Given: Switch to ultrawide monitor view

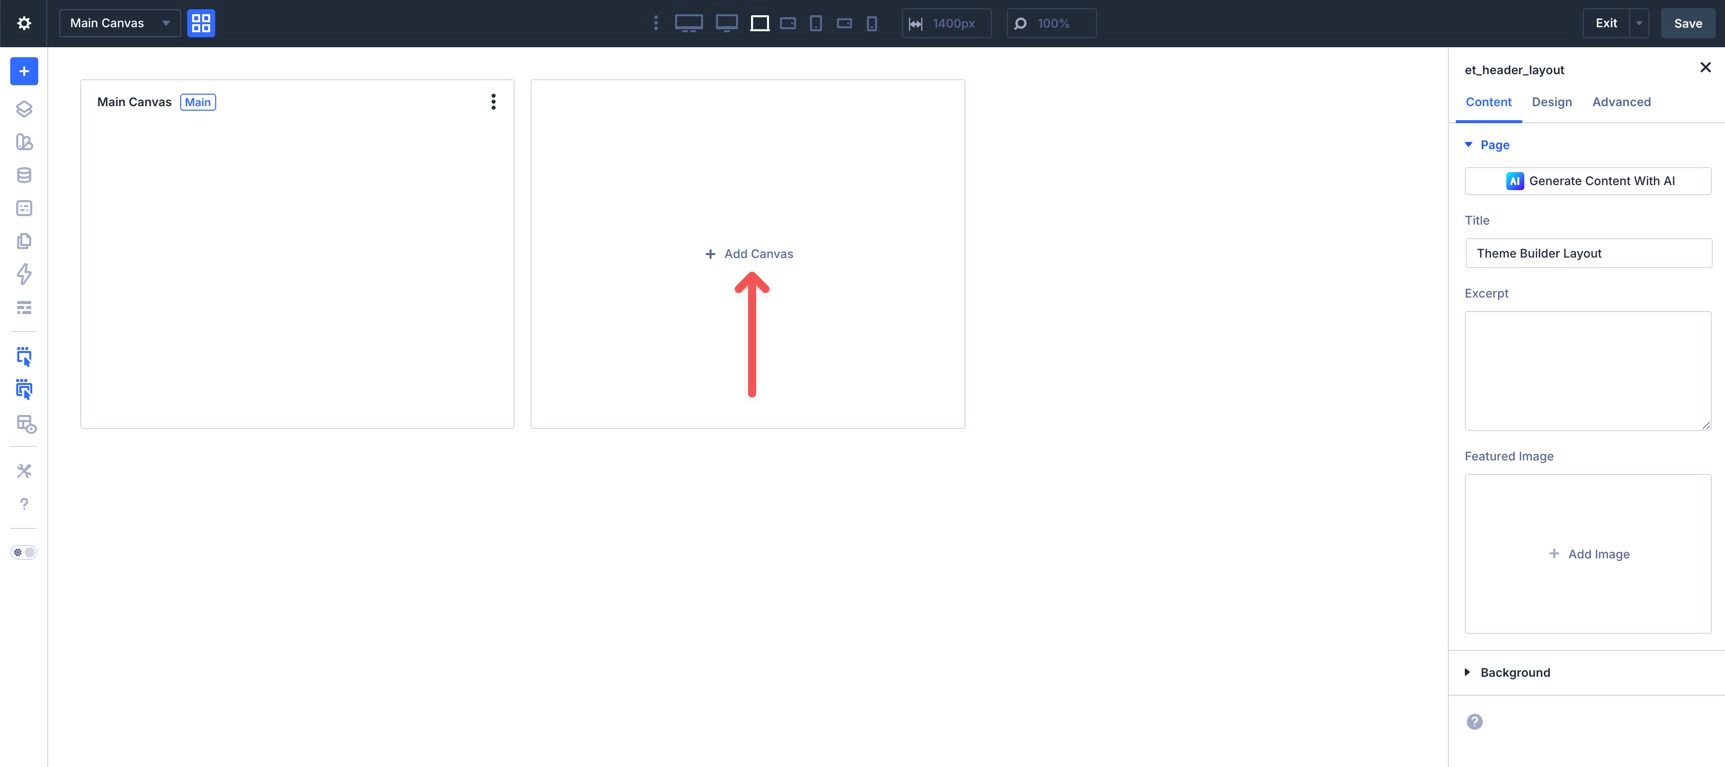Looking at the screenshot, I should coord(689,23).
